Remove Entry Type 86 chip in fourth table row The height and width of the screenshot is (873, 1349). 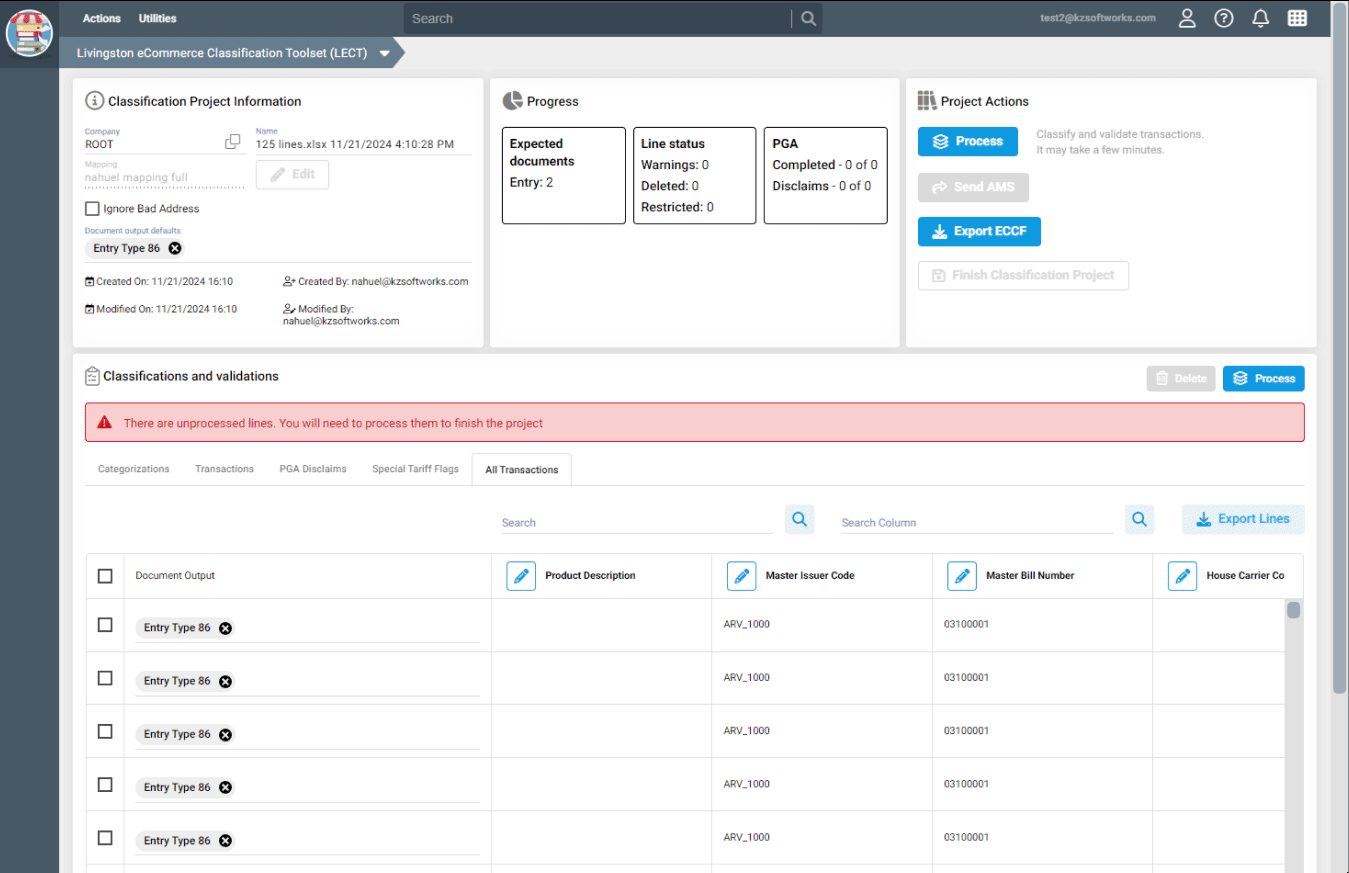(x=225, y=787)
